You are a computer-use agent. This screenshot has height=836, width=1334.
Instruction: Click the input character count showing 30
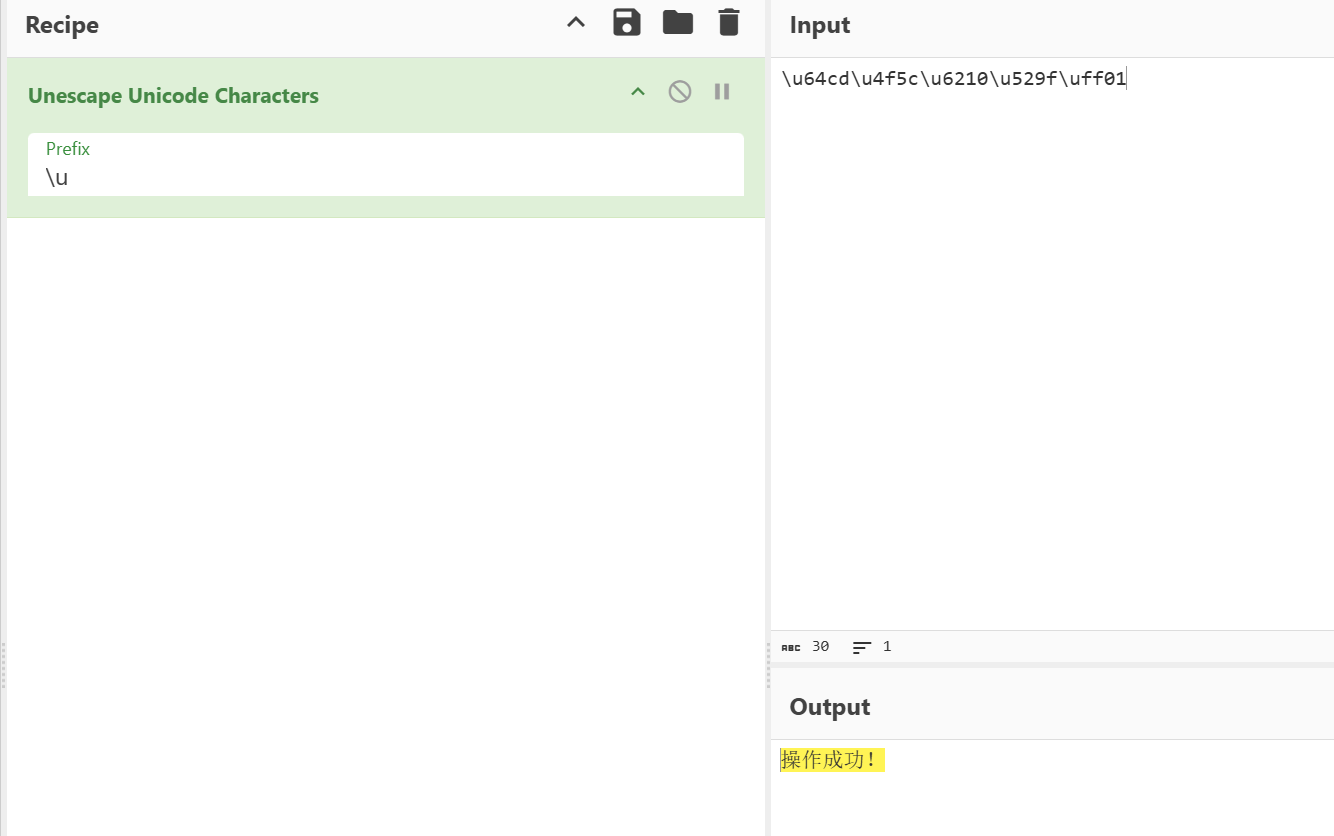pos(820,647)
